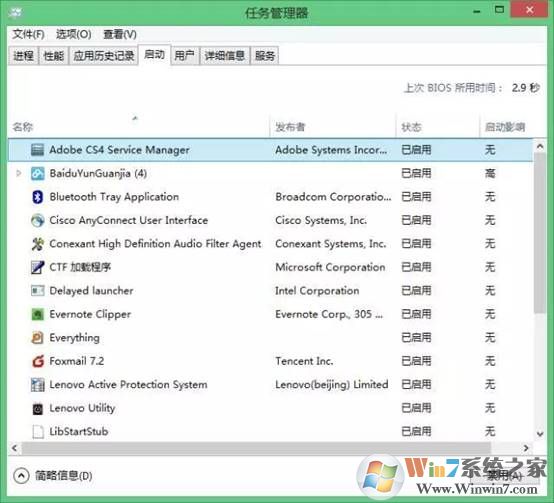Sort by the 名称 column header

[138, 126]
